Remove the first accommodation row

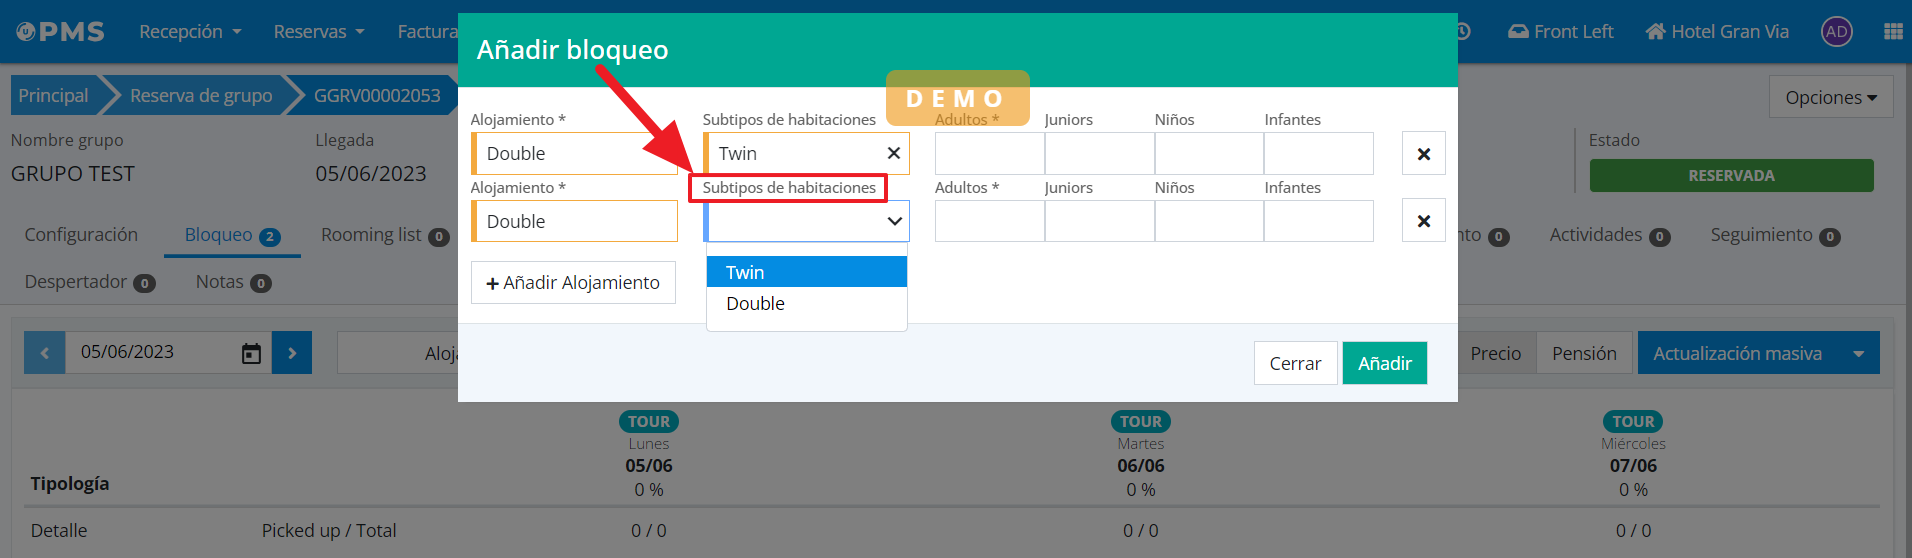click(1423, 154)
